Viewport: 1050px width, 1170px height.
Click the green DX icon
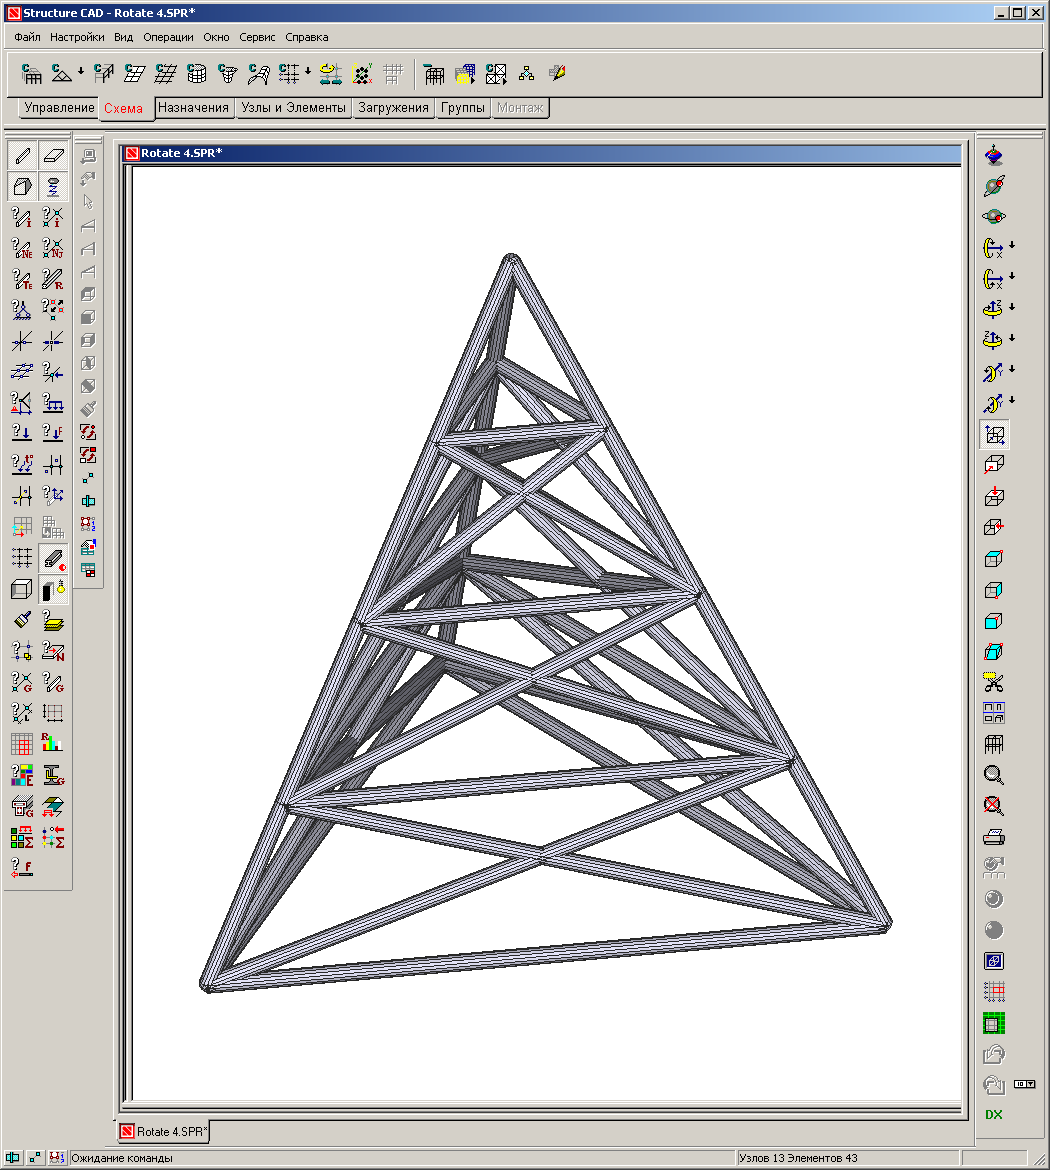pyautogui.click(x=993, y=1114)
